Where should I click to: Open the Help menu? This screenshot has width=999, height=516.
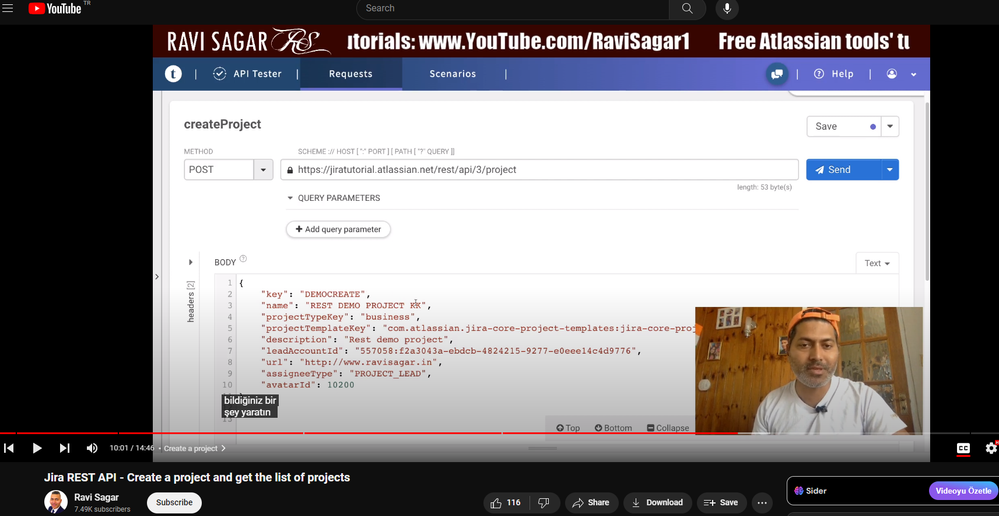tap(833, 74)
